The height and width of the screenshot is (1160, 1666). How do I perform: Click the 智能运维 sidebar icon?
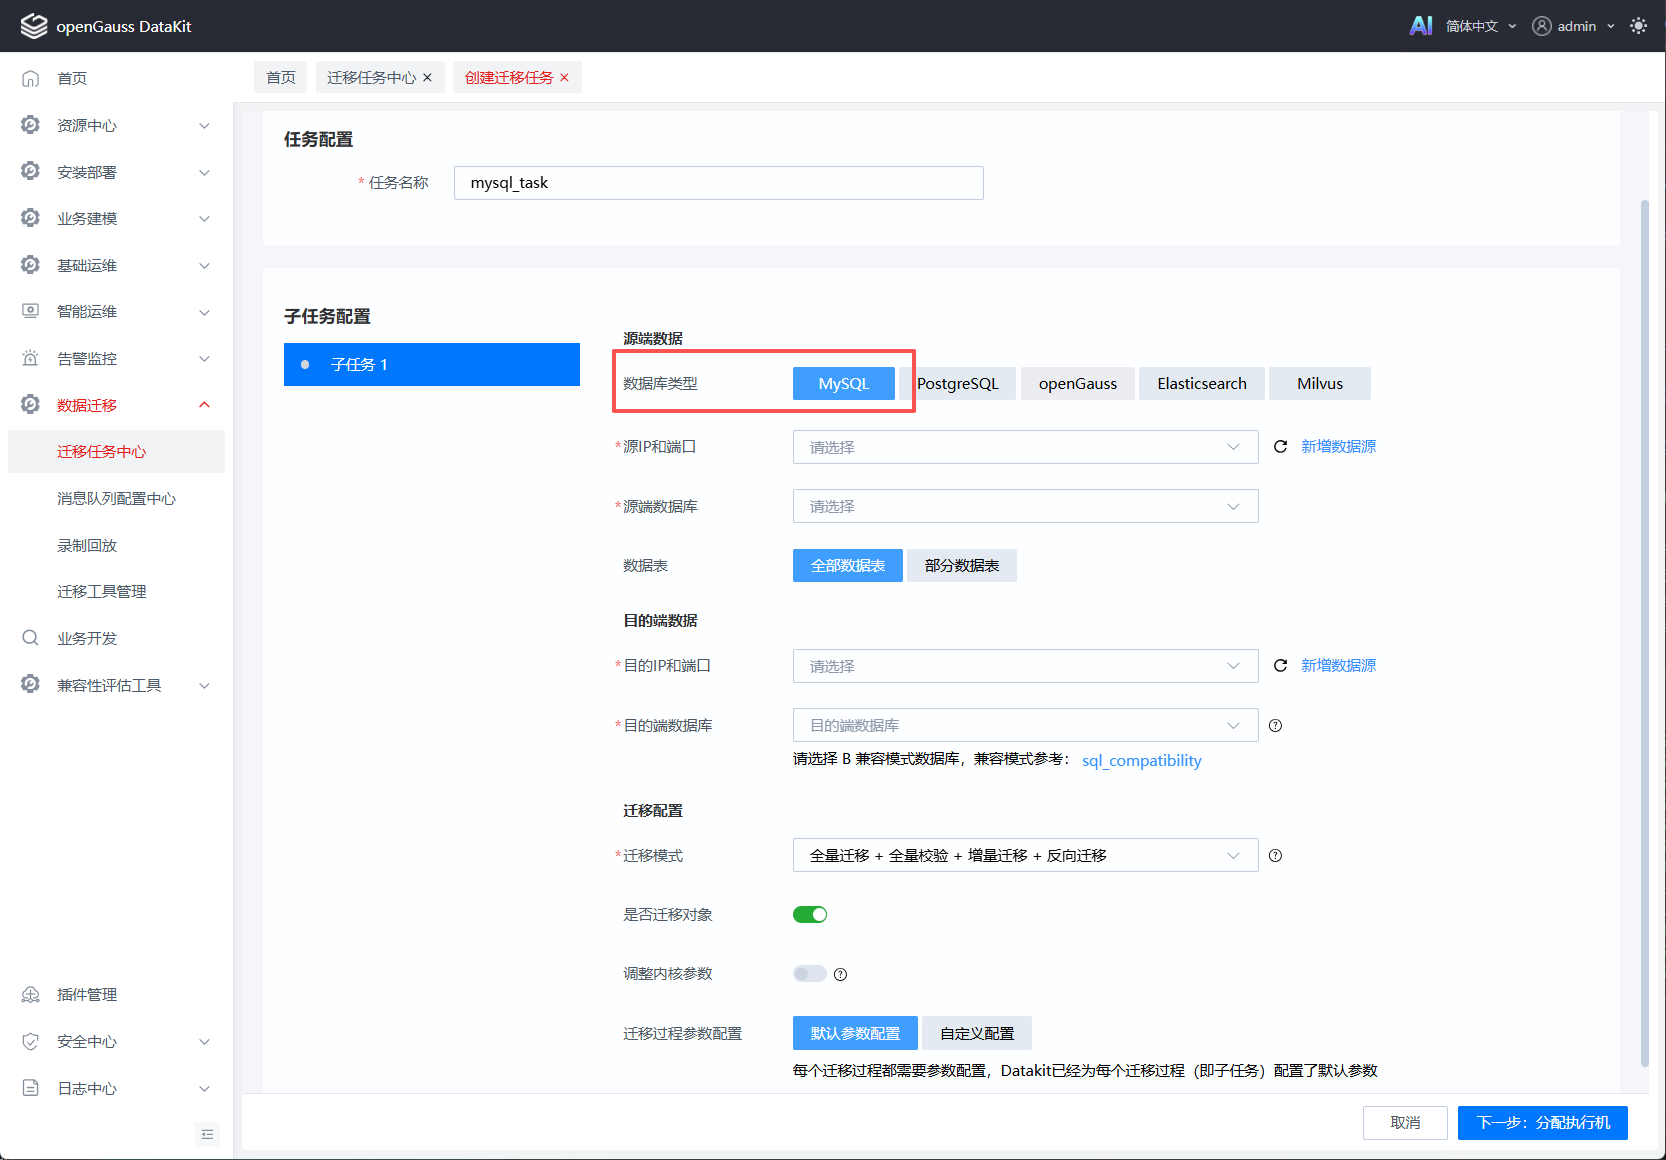(x=31, y=311)
